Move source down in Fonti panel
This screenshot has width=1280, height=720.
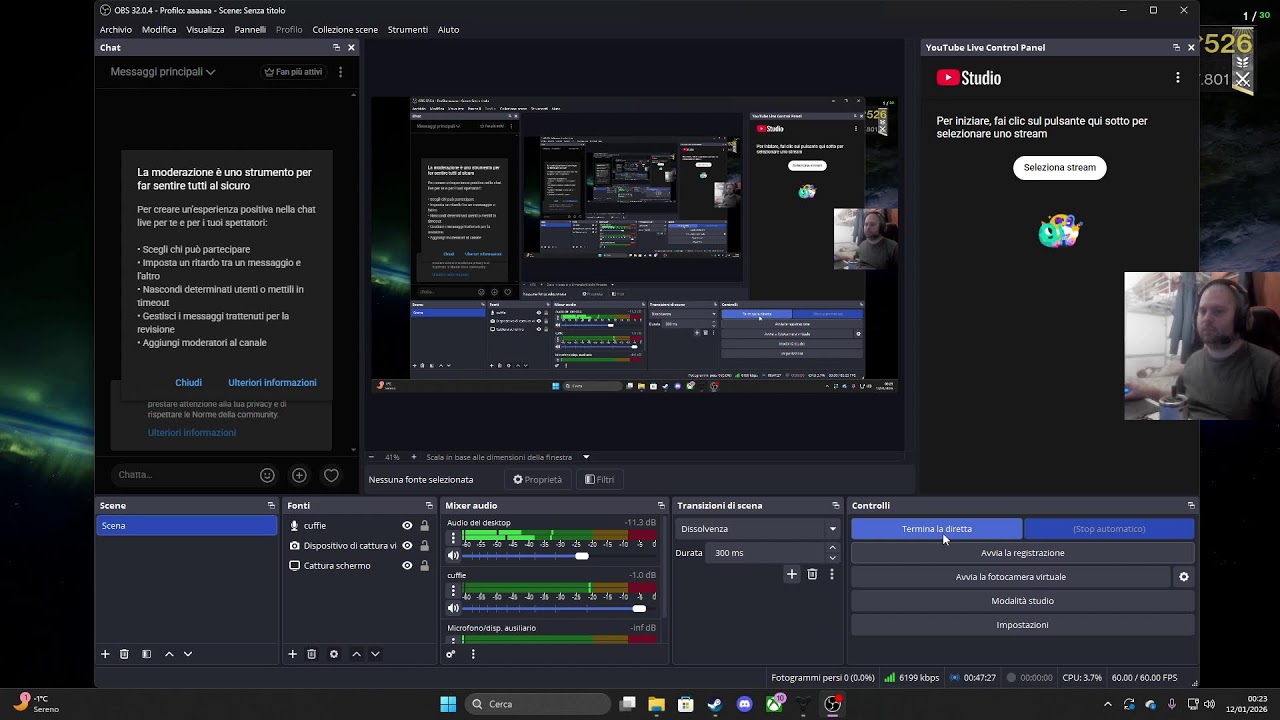click(x=375, y=654)
